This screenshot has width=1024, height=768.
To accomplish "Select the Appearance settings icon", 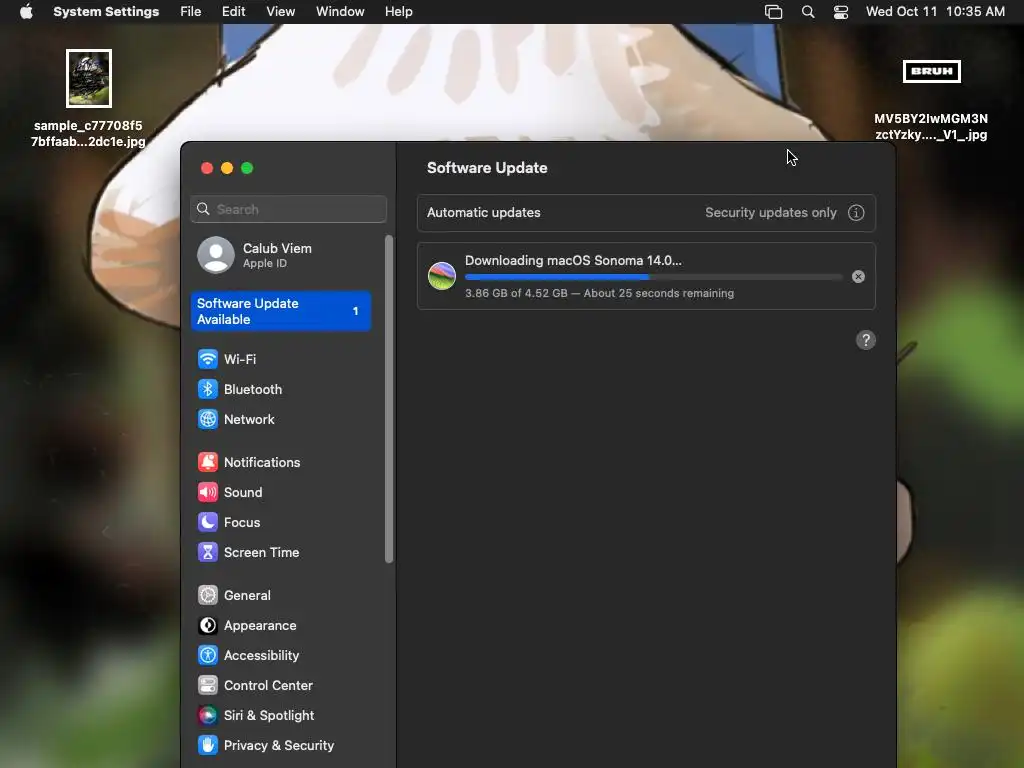I will [x=208, y=626].
